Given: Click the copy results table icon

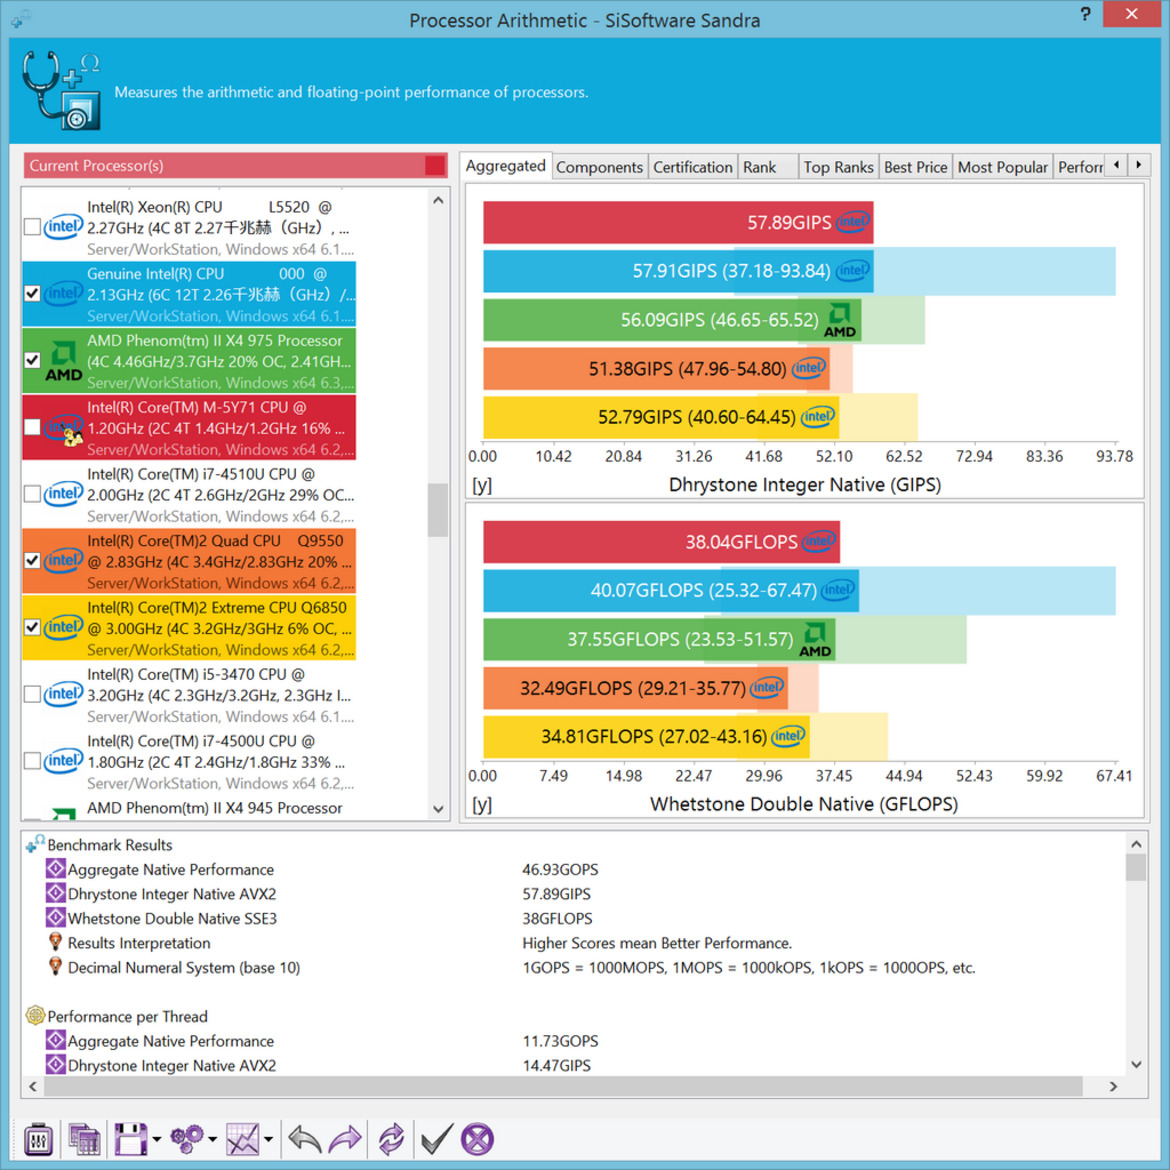Looking at the screenshot, I should point(84,1139).
